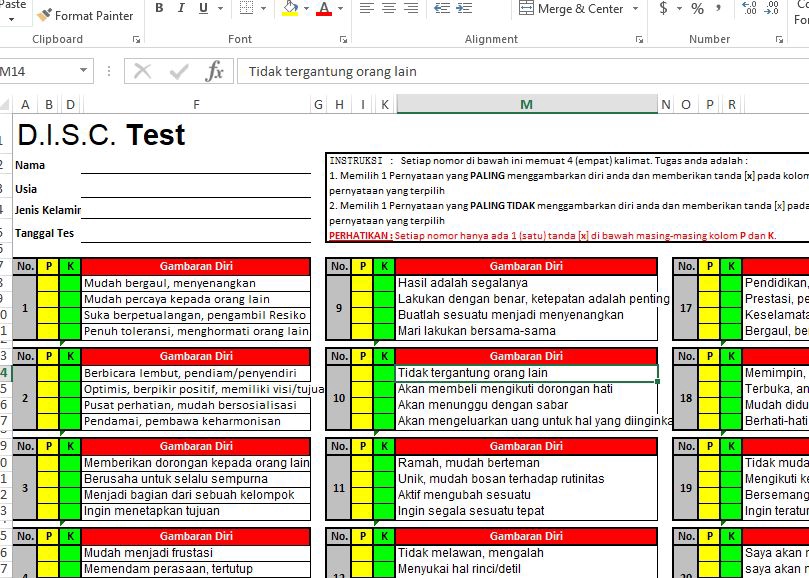Cancel formula entry X icon
The width and height of the screenshot is (809, 578).
(142, 71)
